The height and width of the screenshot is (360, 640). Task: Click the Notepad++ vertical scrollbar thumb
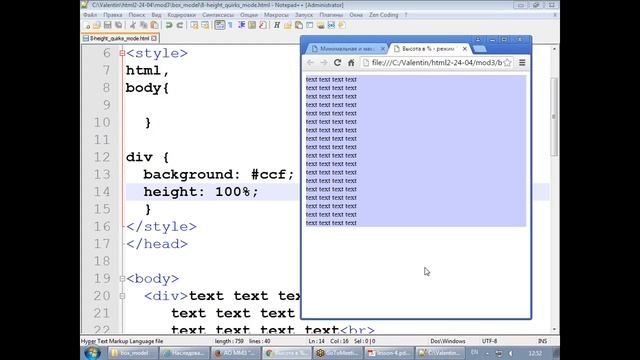554,116
